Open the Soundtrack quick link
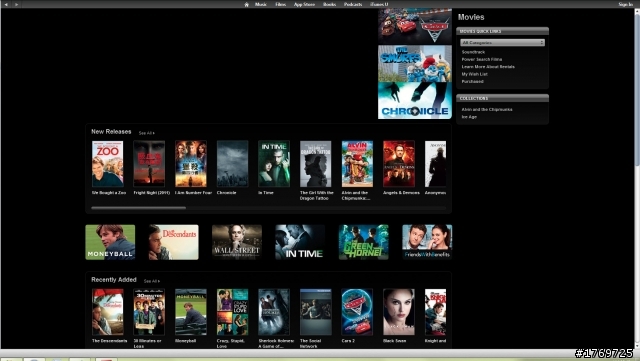The width and height of the screenshot is (640, 361). 473,52
